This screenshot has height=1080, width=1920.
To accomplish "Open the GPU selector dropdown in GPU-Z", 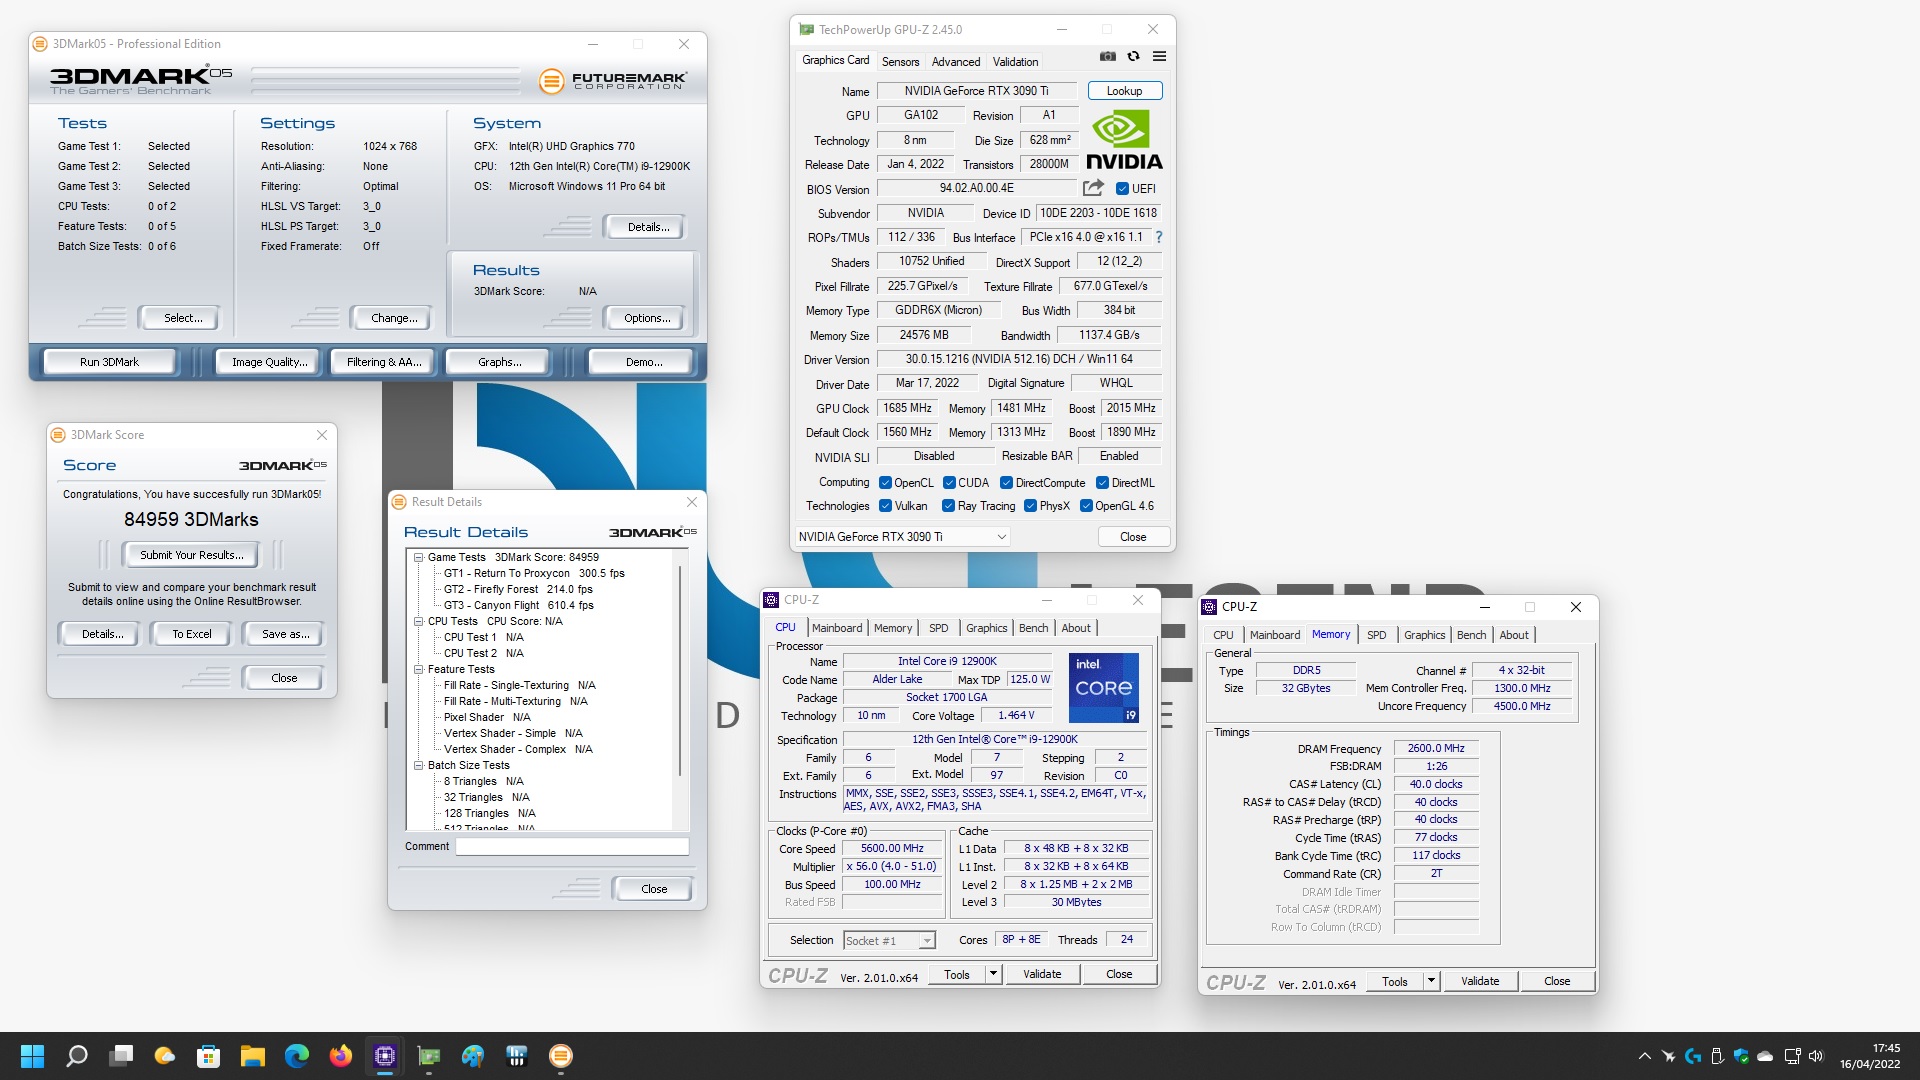I will pyautogui.click(x=902, y=537).
